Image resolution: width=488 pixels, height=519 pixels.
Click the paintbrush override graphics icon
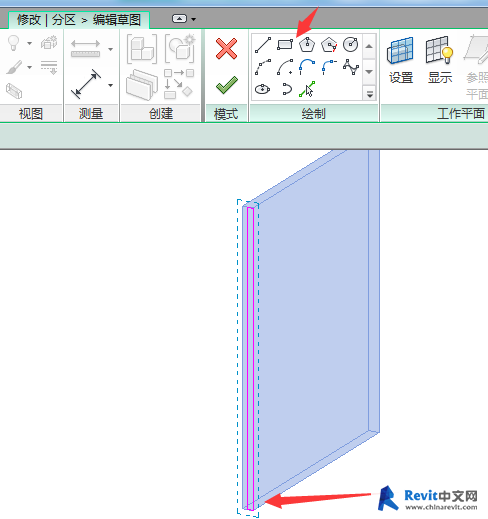tap(14, 67)
